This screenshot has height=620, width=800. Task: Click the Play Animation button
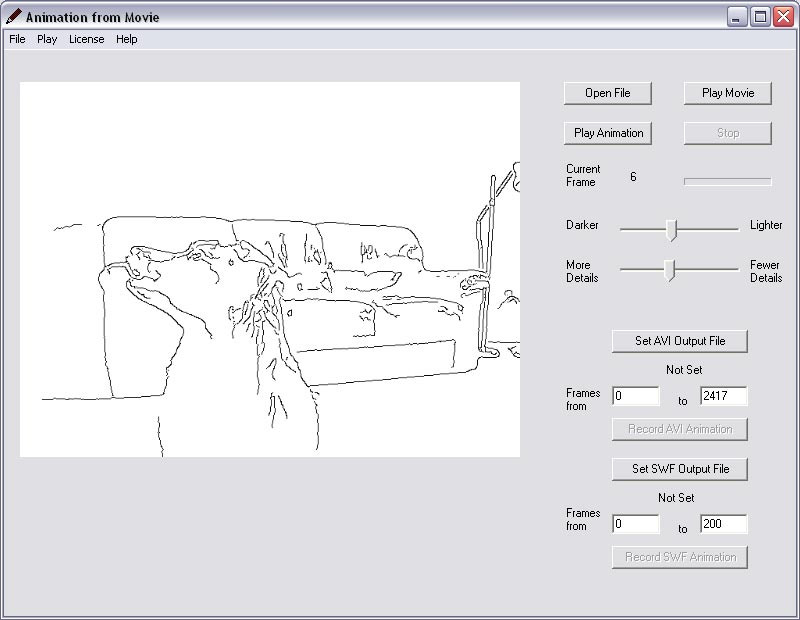click(608, 133)
